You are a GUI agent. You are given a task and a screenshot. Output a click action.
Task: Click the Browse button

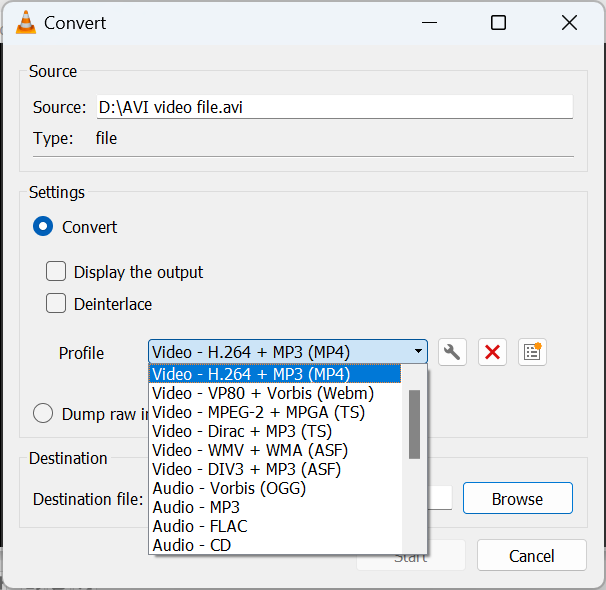[517, 498]
